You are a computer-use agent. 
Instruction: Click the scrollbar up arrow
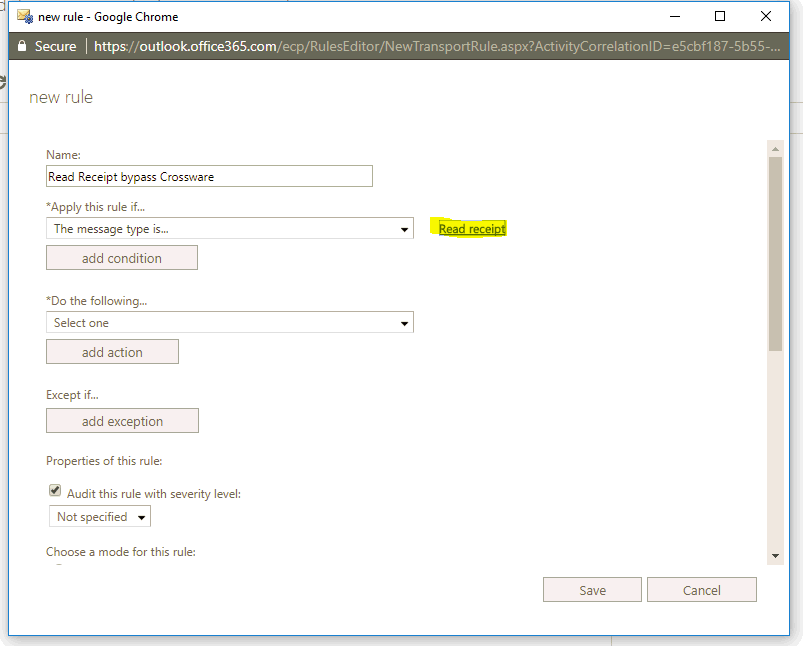pyautogui.click(x=775, y=149)
